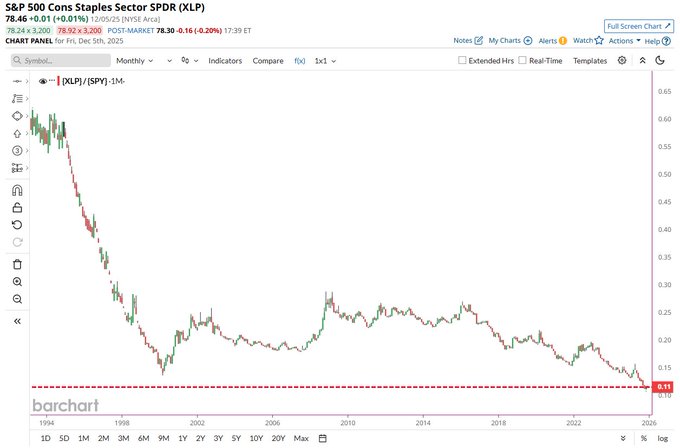Open the Compare menu
680x448 pixels.
tap(268, 61)
